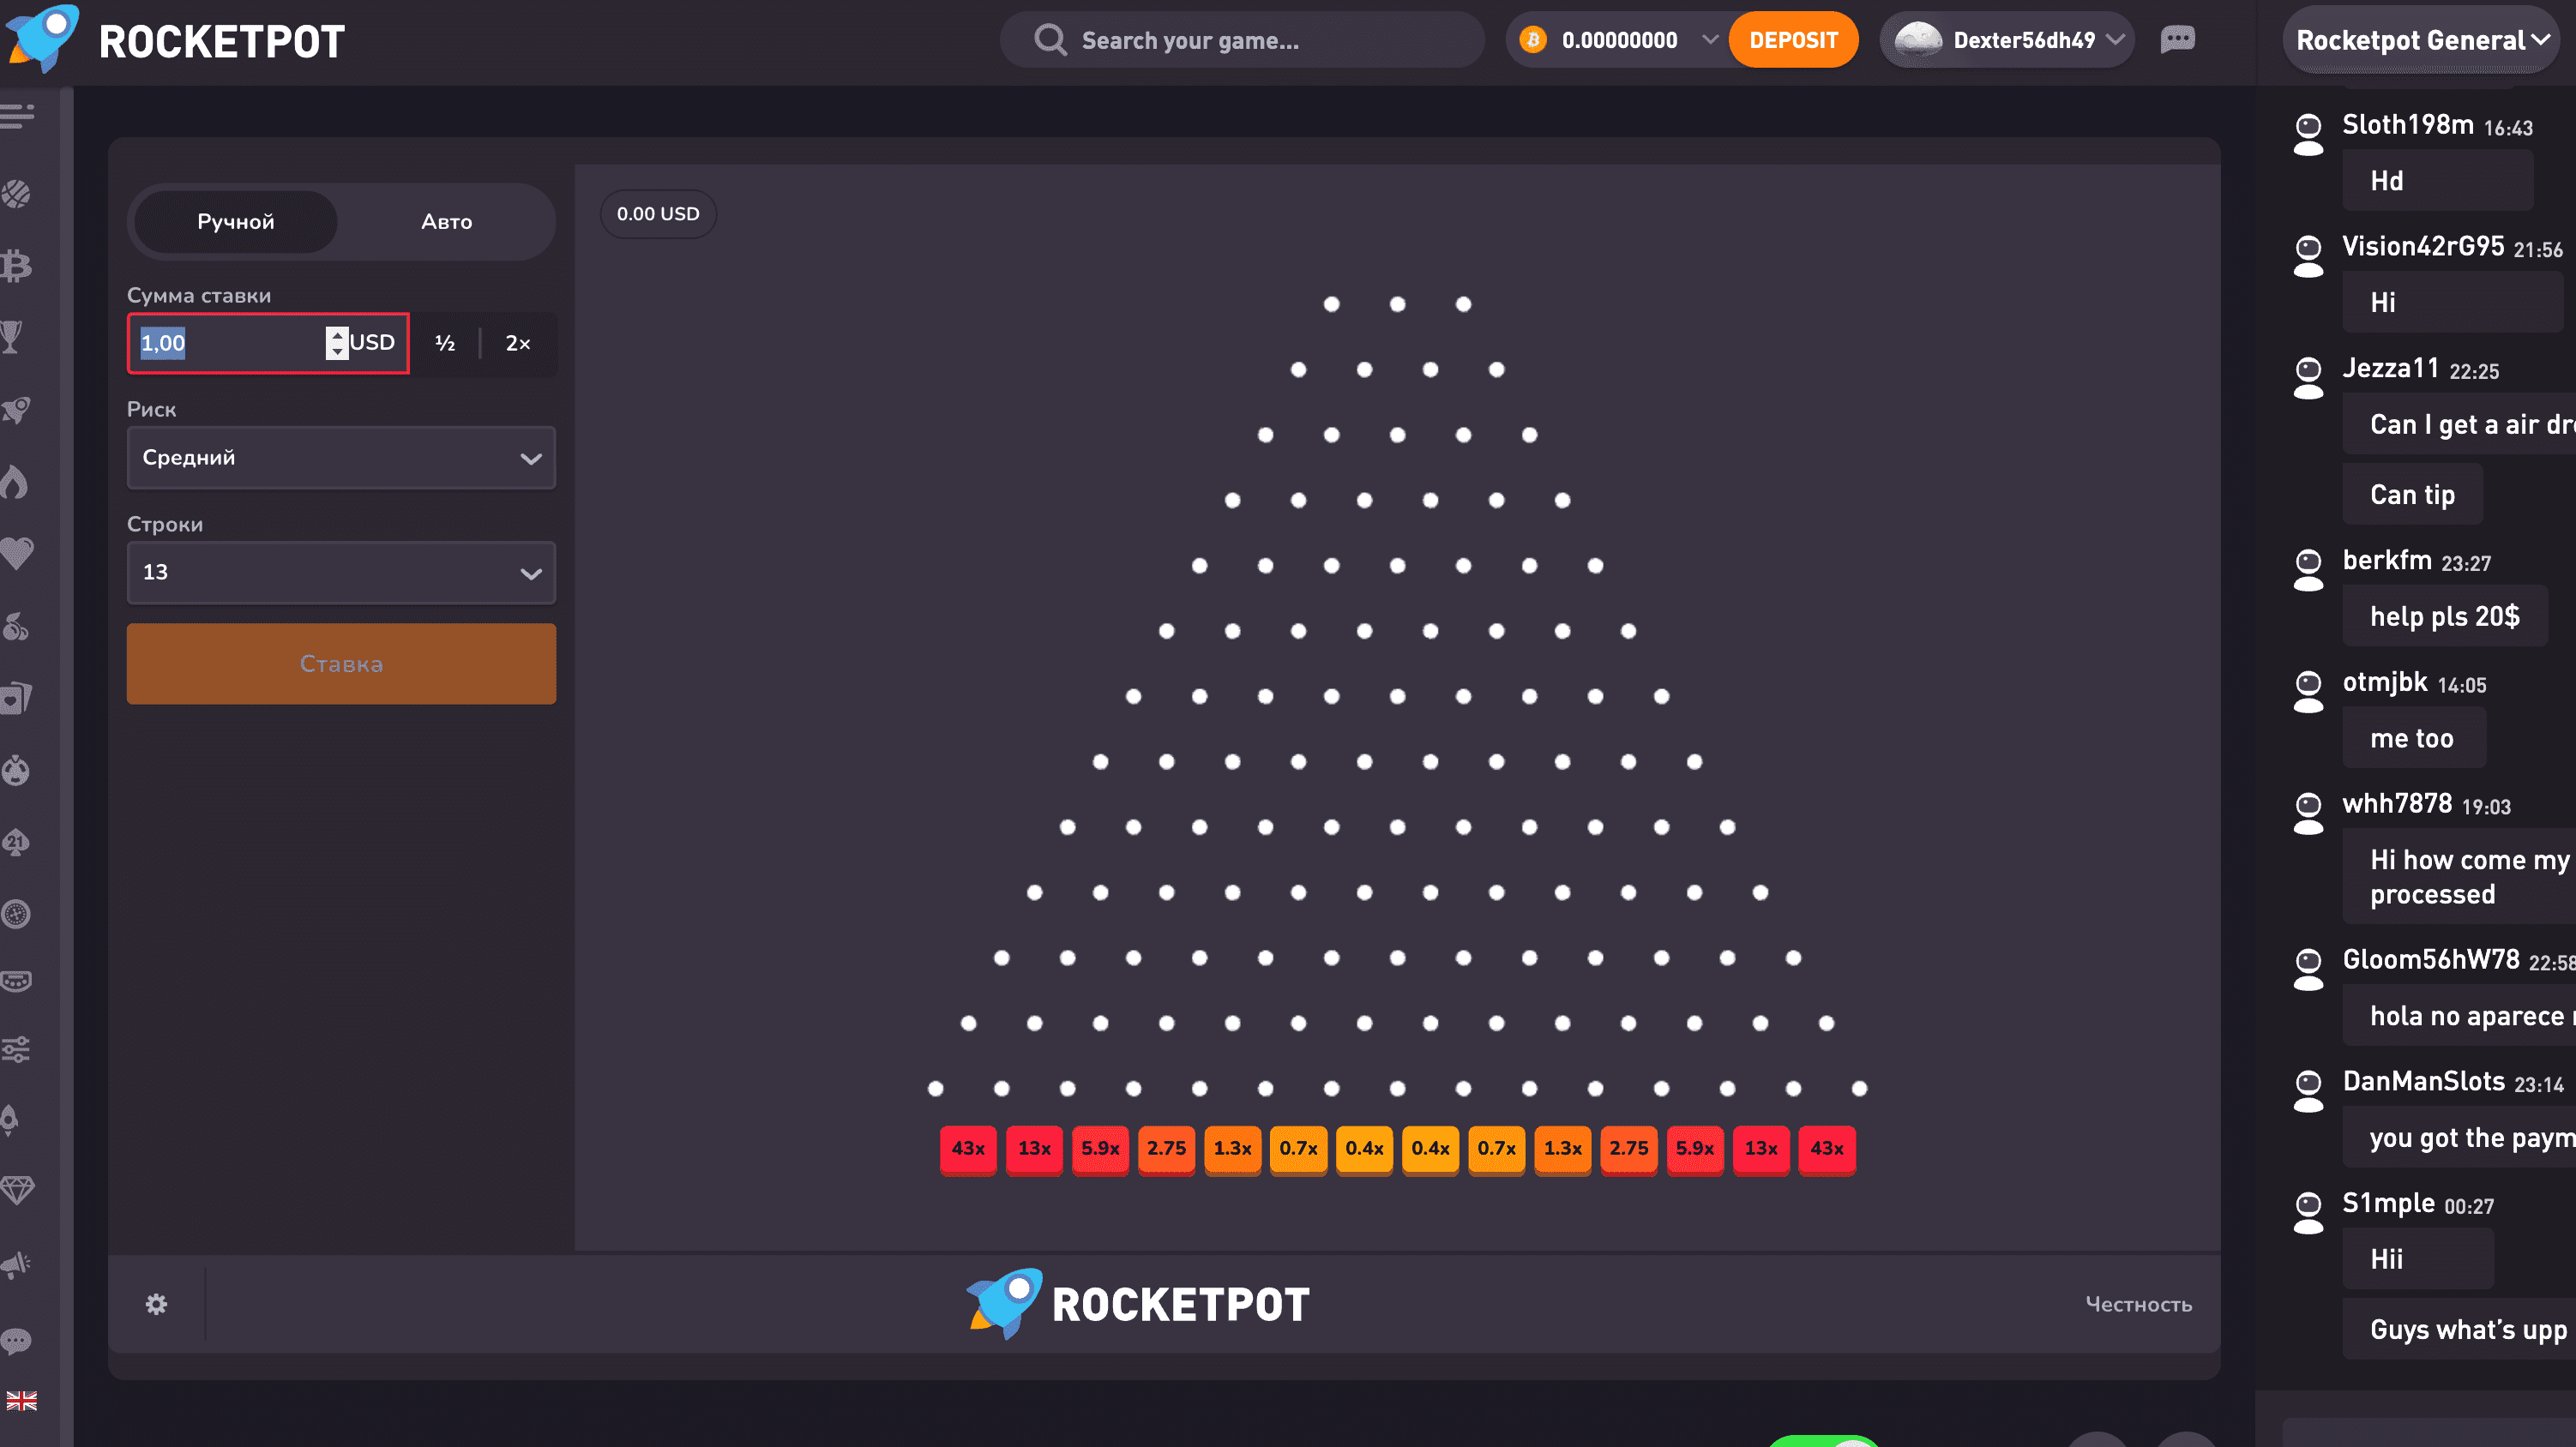Open the card games icon in sidebar

pyautogui.click(x=18, y=698)
